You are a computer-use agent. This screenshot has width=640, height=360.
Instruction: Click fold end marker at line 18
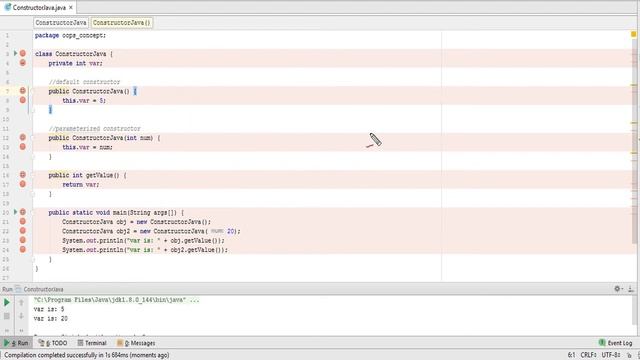point(33,194)
